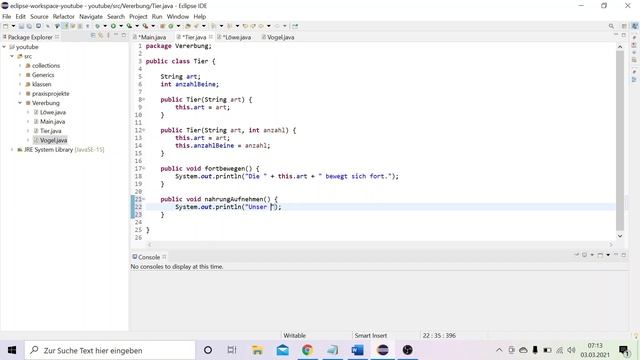Screen dimensions: 640x360
Task: Click the Save icon in the toolbar
Action: tap(21, 26)
